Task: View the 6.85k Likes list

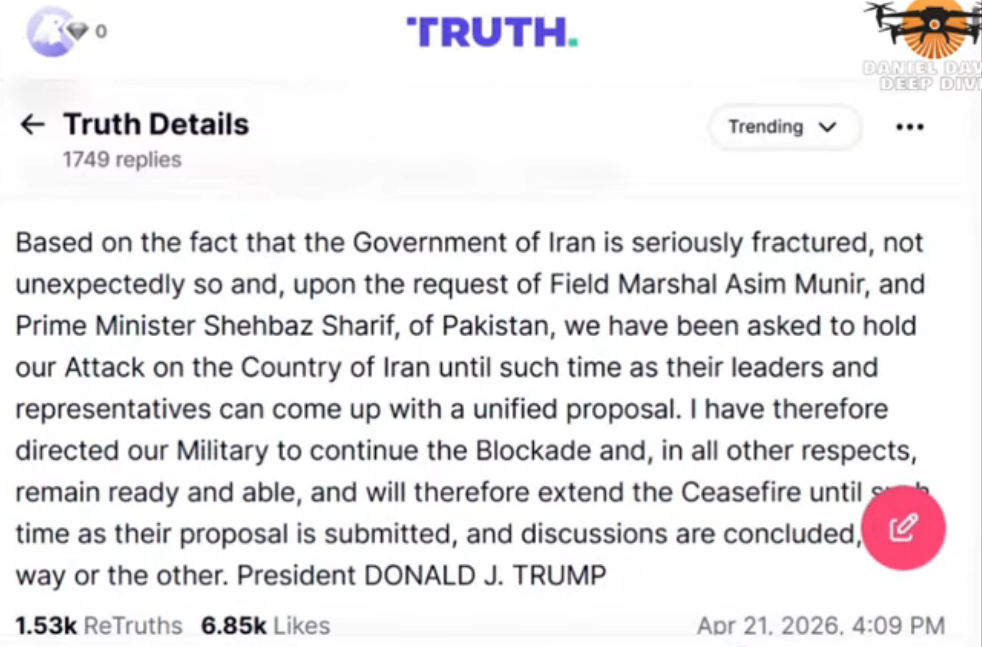Action: pyautogui.click(x=265, y=625)
